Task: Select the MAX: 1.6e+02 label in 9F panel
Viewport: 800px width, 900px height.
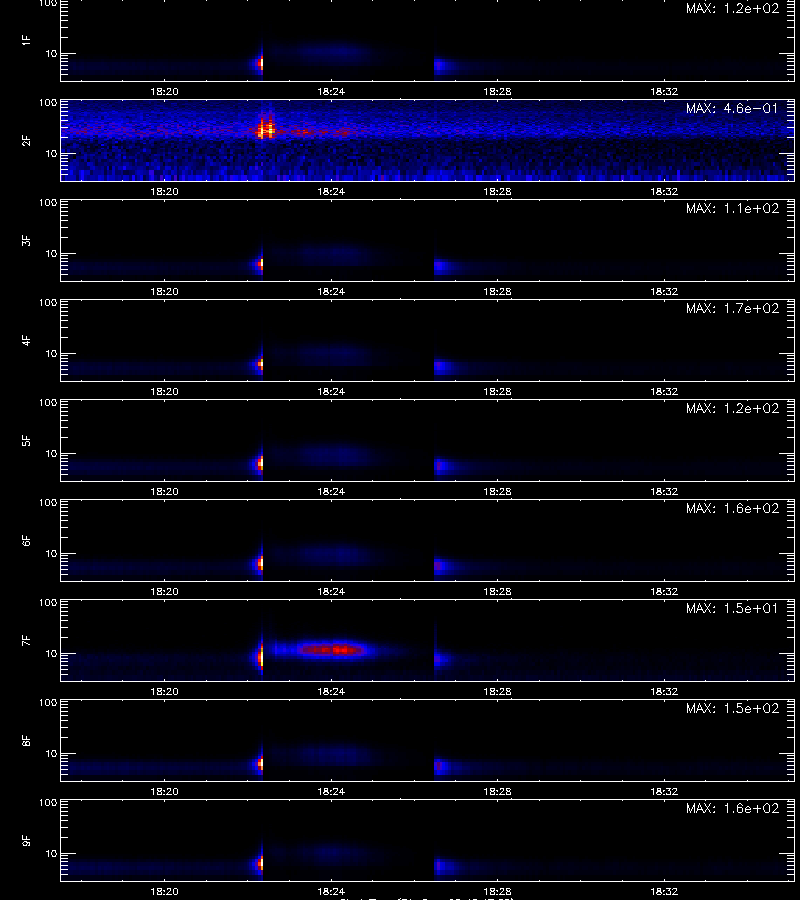Action: click(732, 808)
